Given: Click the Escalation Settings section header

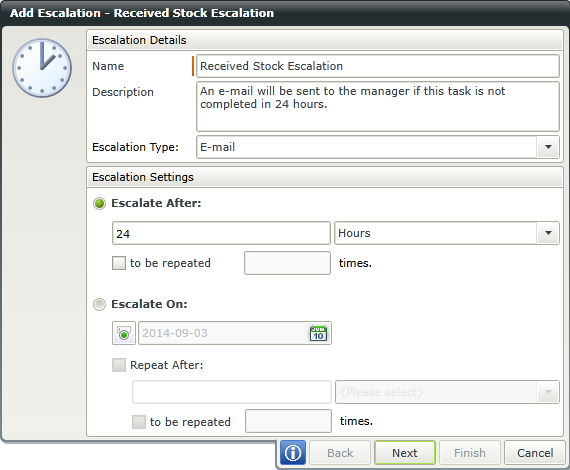Looking at the screenshot, I should [325, 177].
